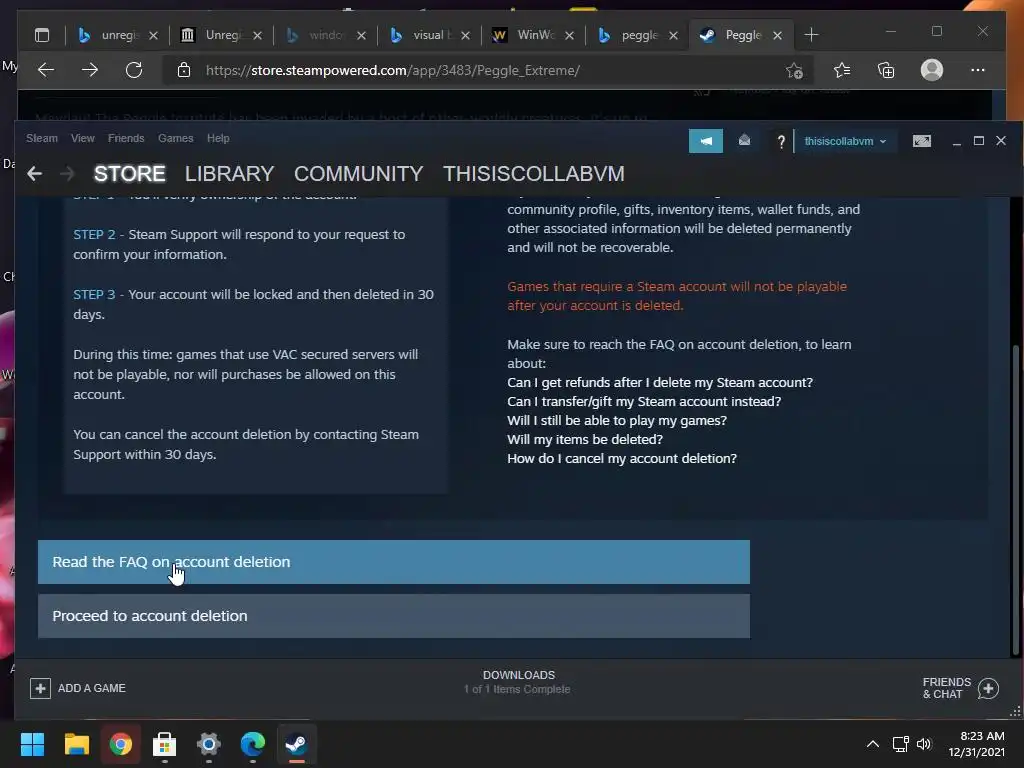Viewport: 1024px width, 768px height.
Task: Open Steam help question mark icon
Action: click(780, 142)
